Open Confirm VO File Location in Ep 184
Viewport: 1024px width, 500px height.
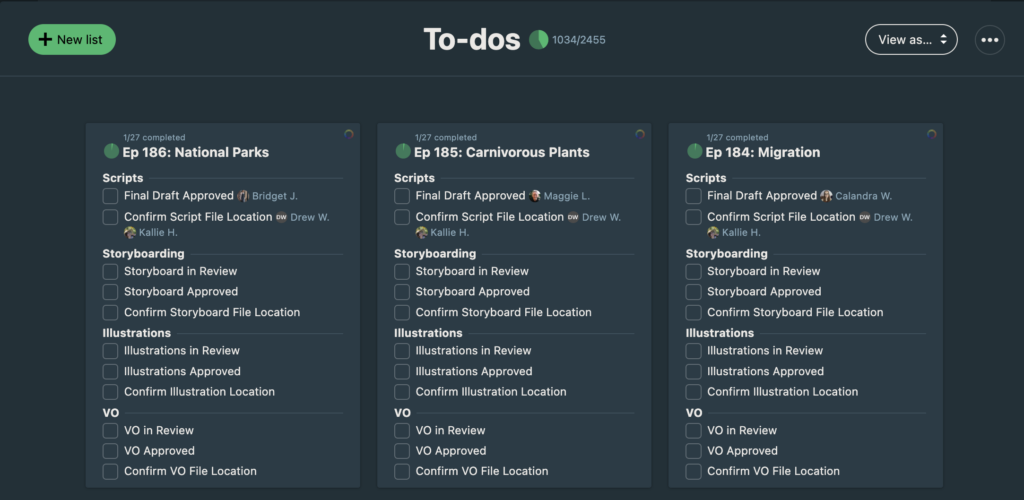click(773, 471)
